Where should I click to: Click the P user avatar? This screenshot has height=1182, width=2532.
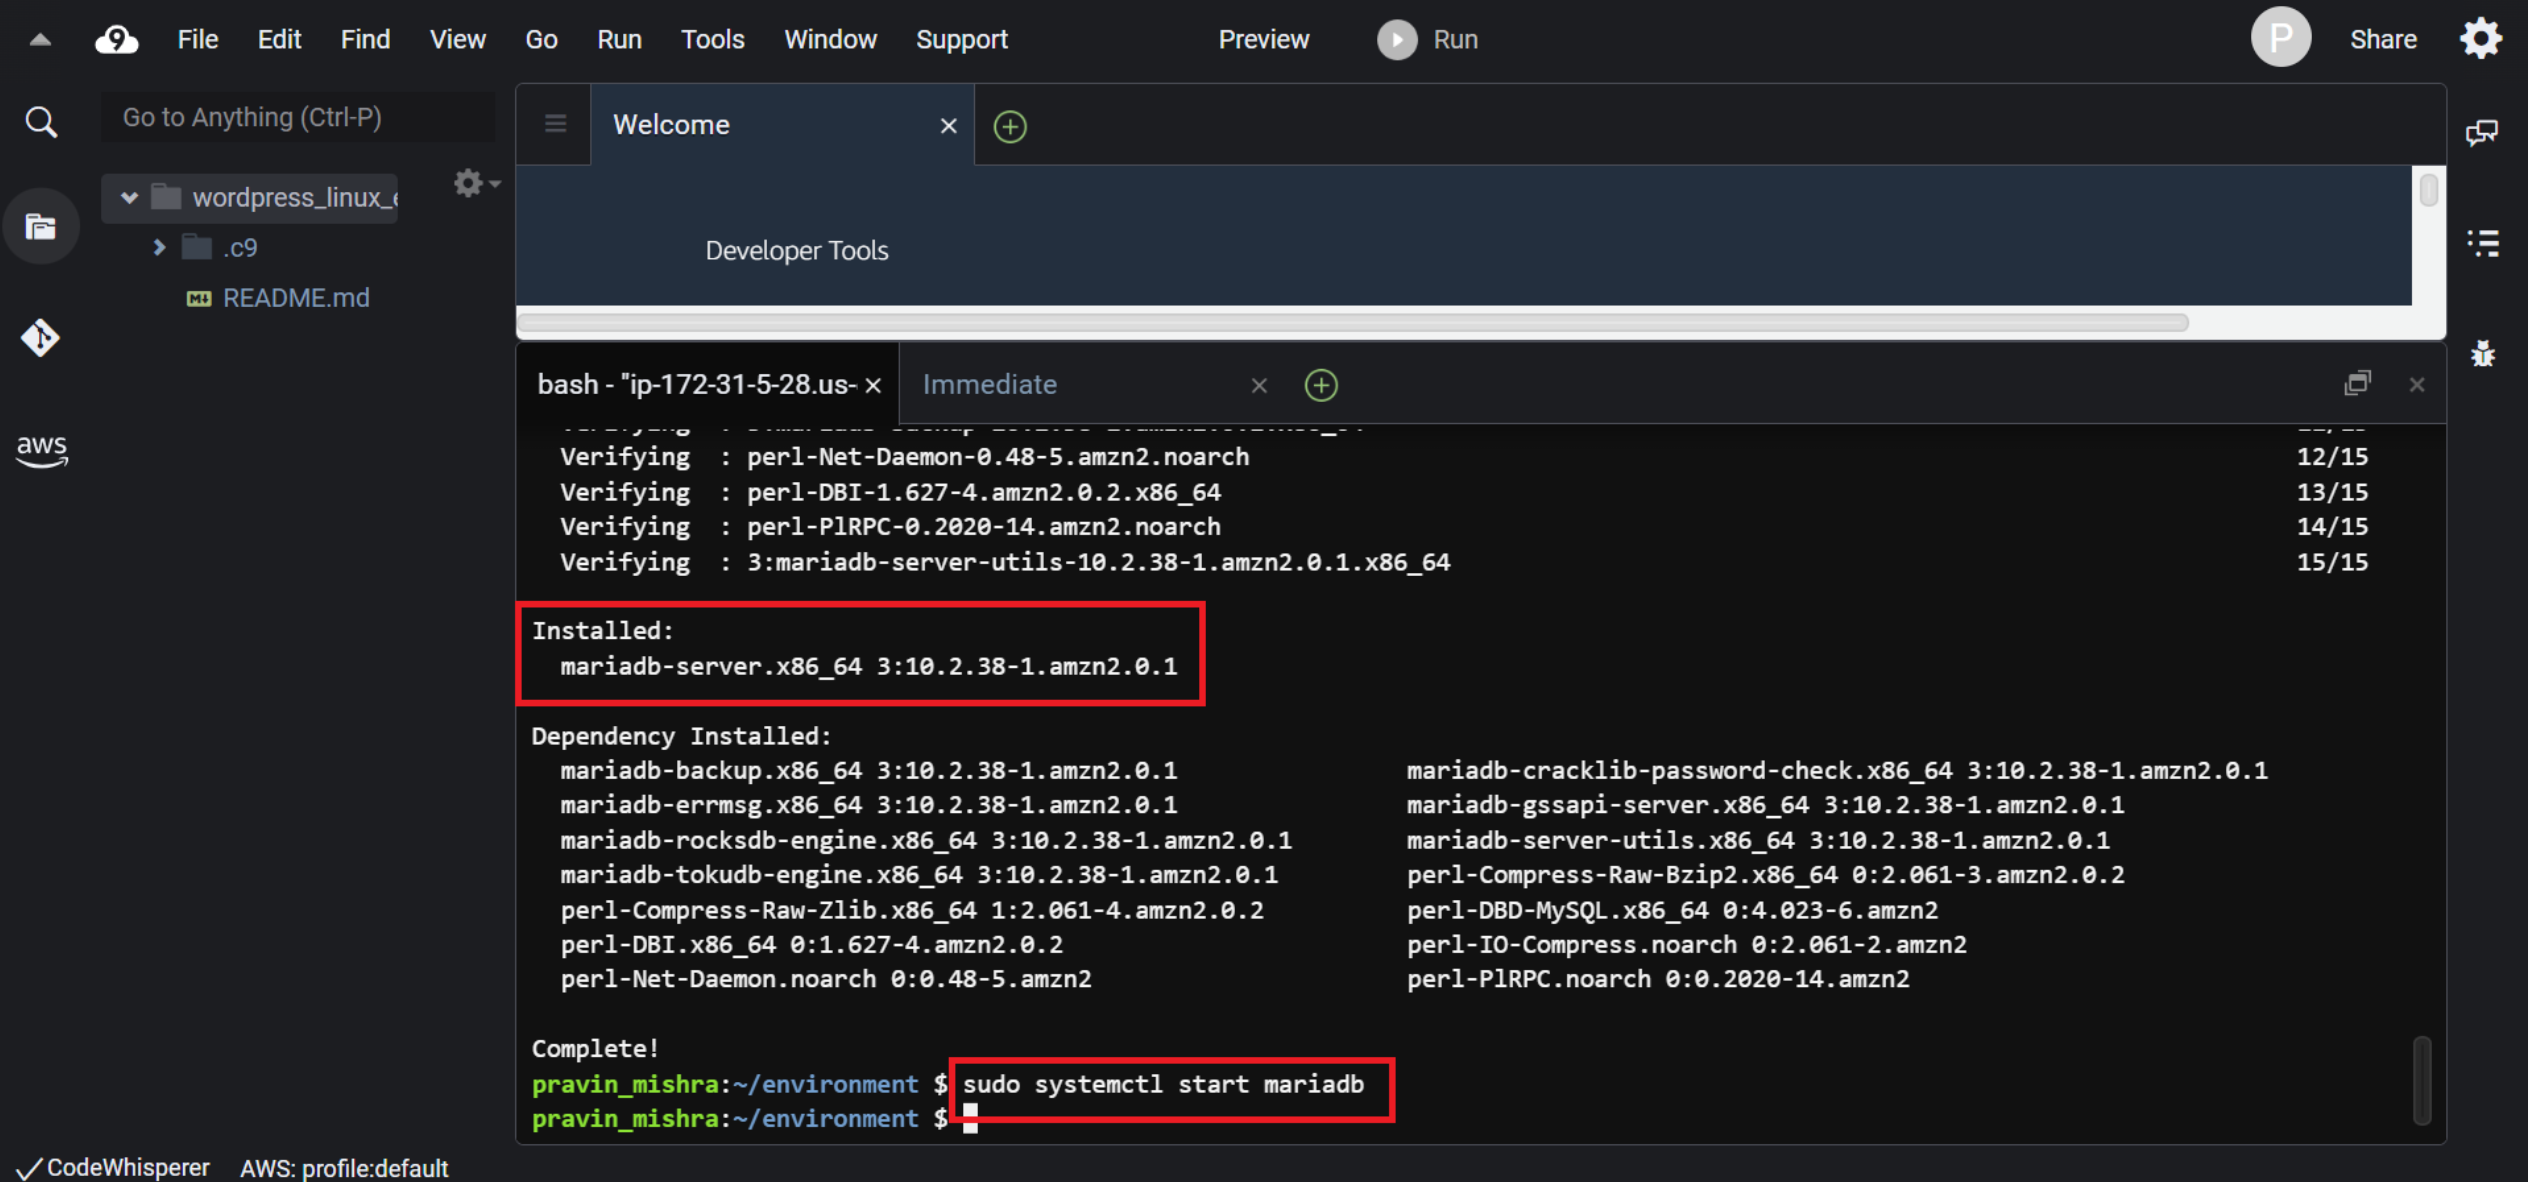tap(2280, 38)
